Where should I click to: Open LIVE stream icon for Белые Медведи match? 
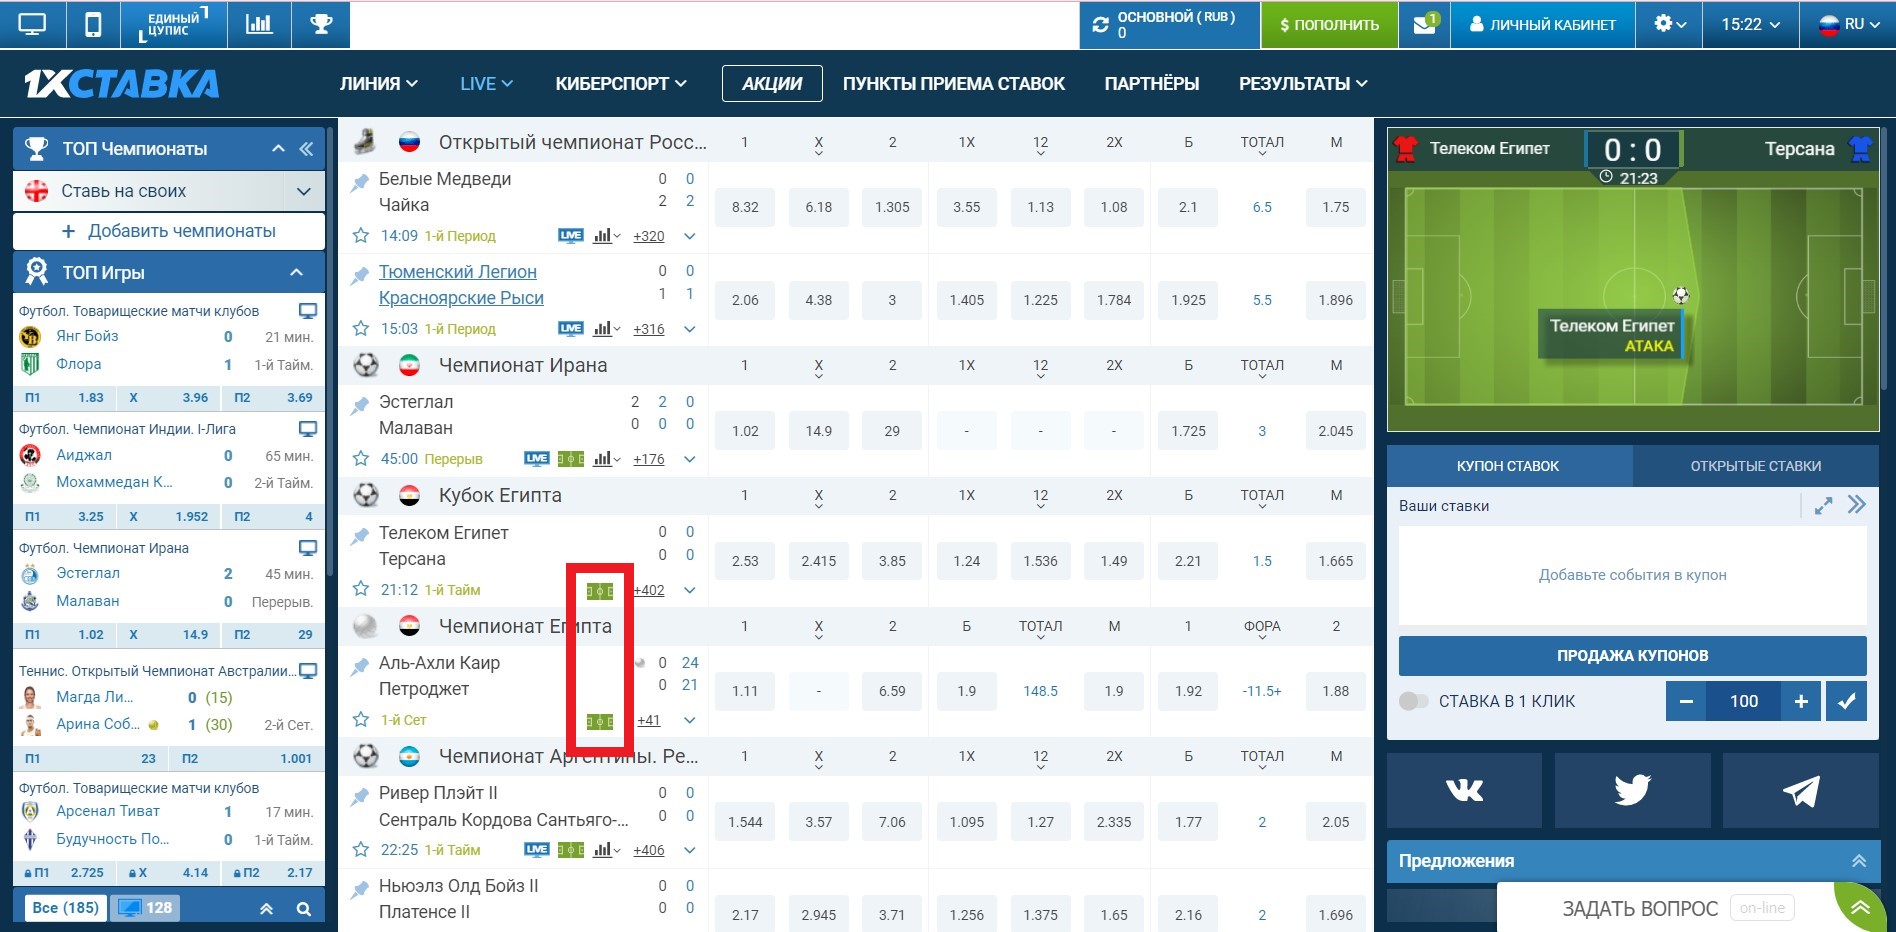[x=571, y=236]
